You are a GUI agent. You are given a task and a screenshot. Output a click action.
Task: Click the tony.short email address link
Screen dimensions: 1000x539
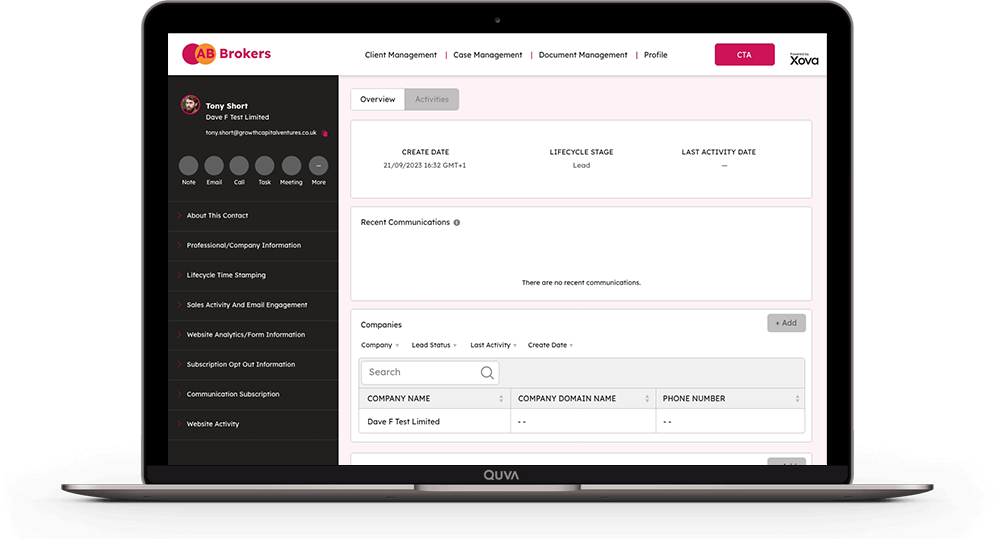(261, 133)
